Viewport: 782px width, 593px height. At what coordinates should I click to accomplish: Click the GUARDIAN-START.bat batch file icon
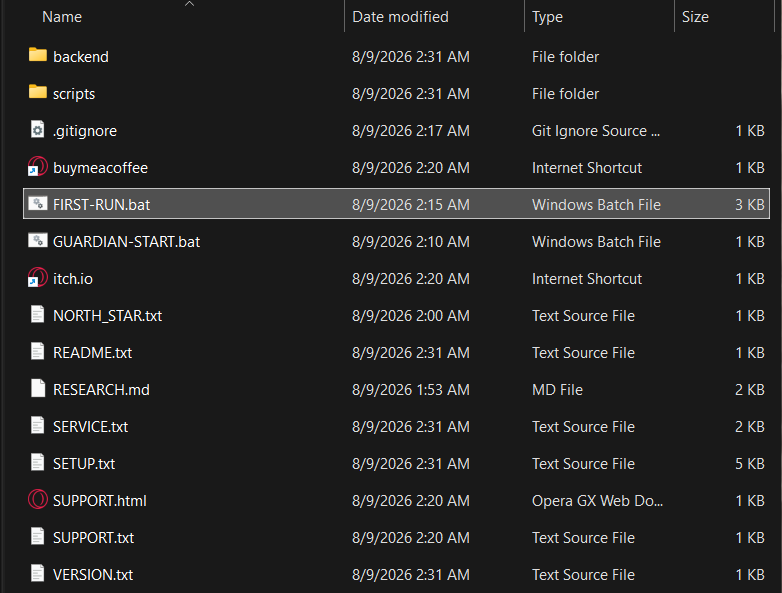38,240
